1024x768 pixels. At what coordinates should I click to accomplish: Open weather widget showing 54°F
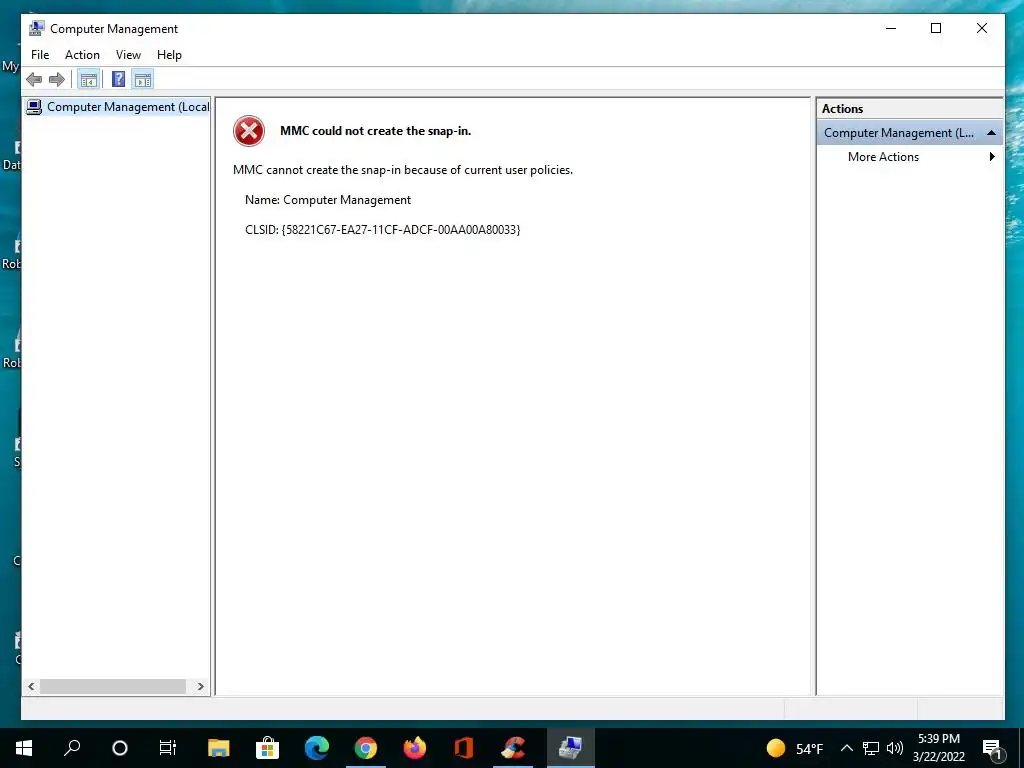click(795, 748)
